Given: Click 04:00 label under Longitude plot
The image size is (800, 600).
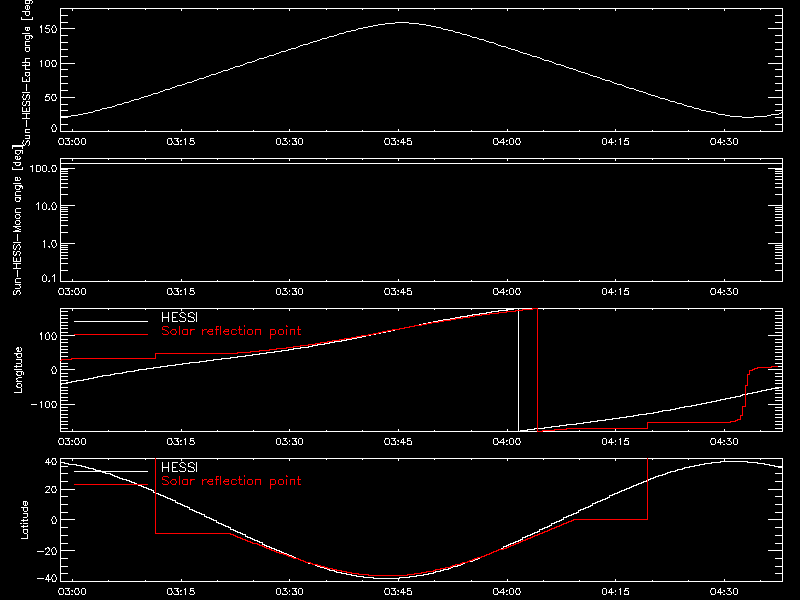Looking at the screenshot, I should (507, 442).
